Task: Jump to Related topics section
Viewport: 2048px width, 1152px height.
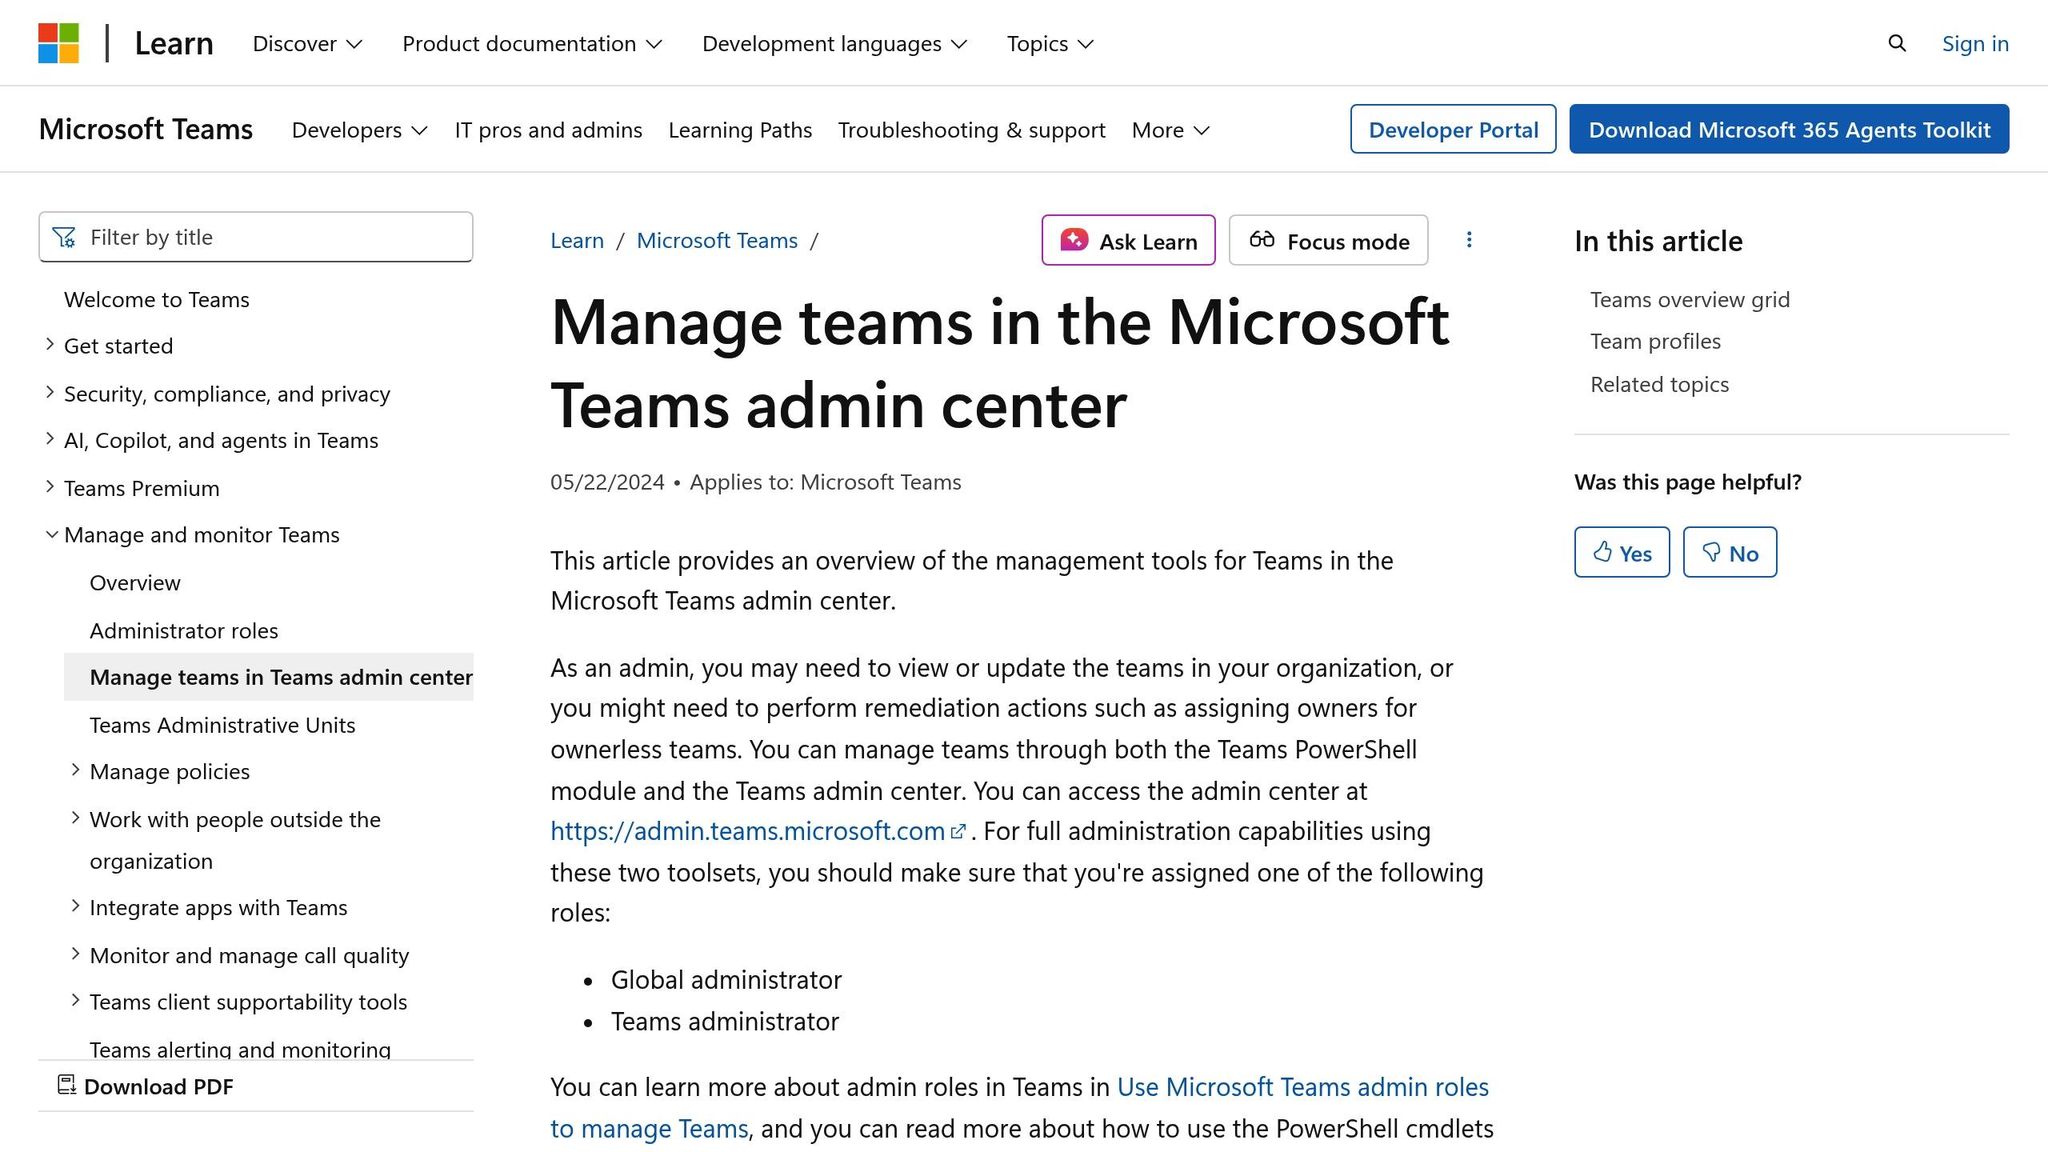Action: click(1659, 385)
